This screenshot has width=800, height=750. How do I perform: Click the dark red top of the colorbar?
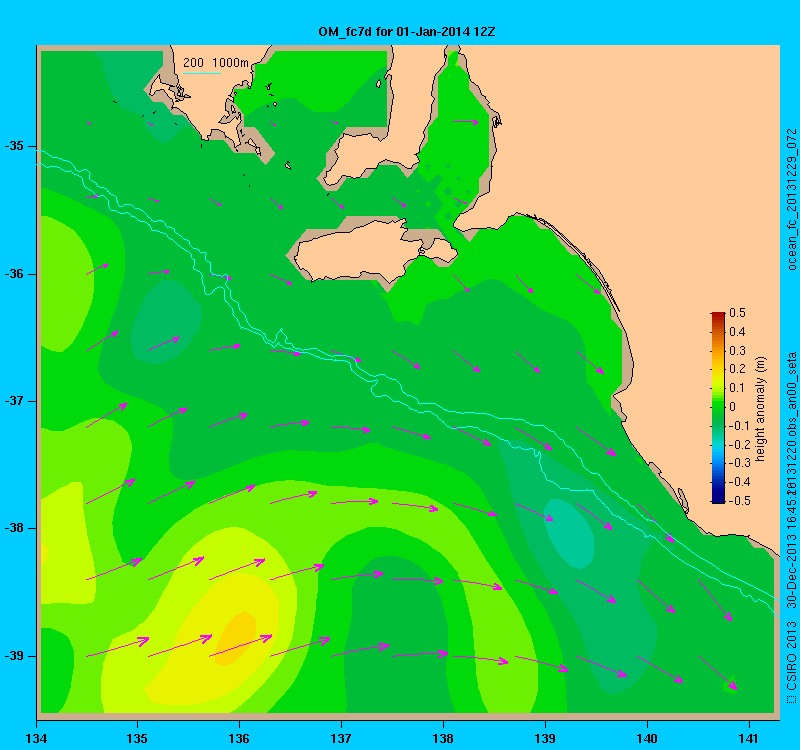(718, 316)
